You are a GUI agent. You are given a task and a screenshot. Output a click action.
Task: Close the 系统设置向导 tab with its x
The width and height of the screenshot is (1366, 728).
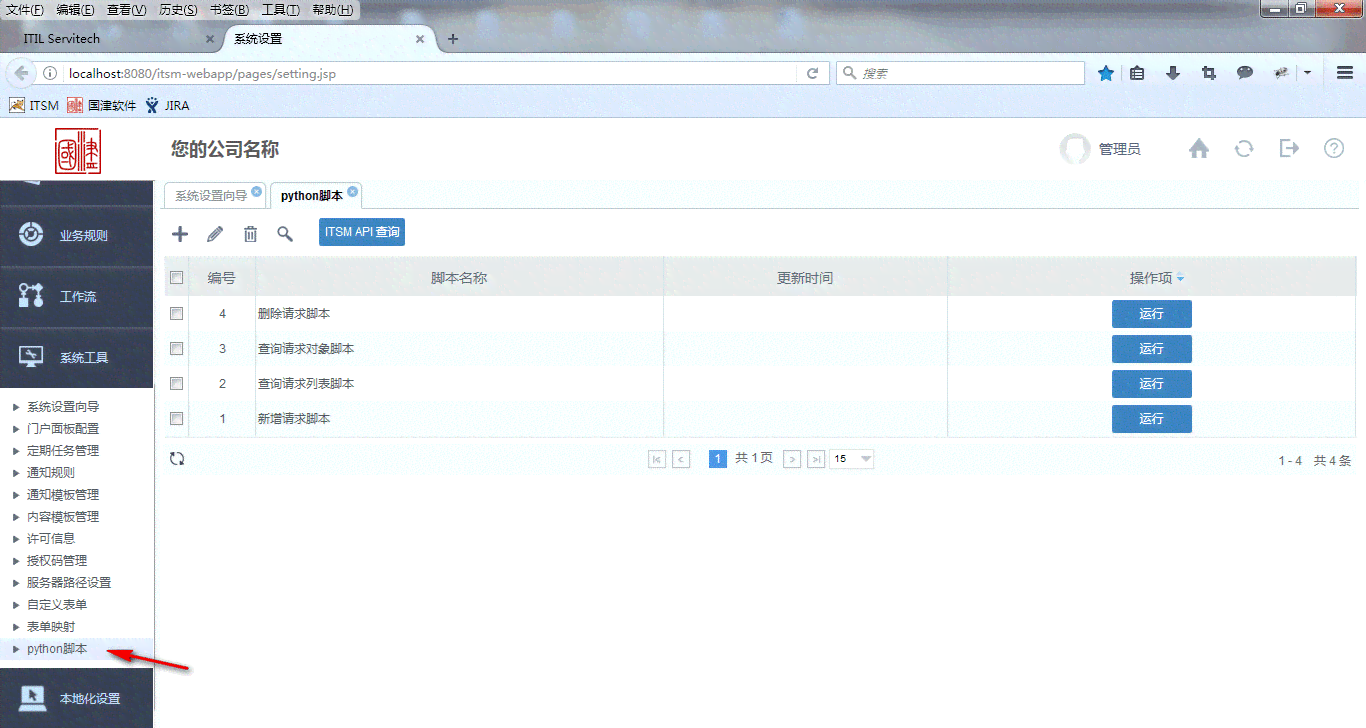coord(257,191)
